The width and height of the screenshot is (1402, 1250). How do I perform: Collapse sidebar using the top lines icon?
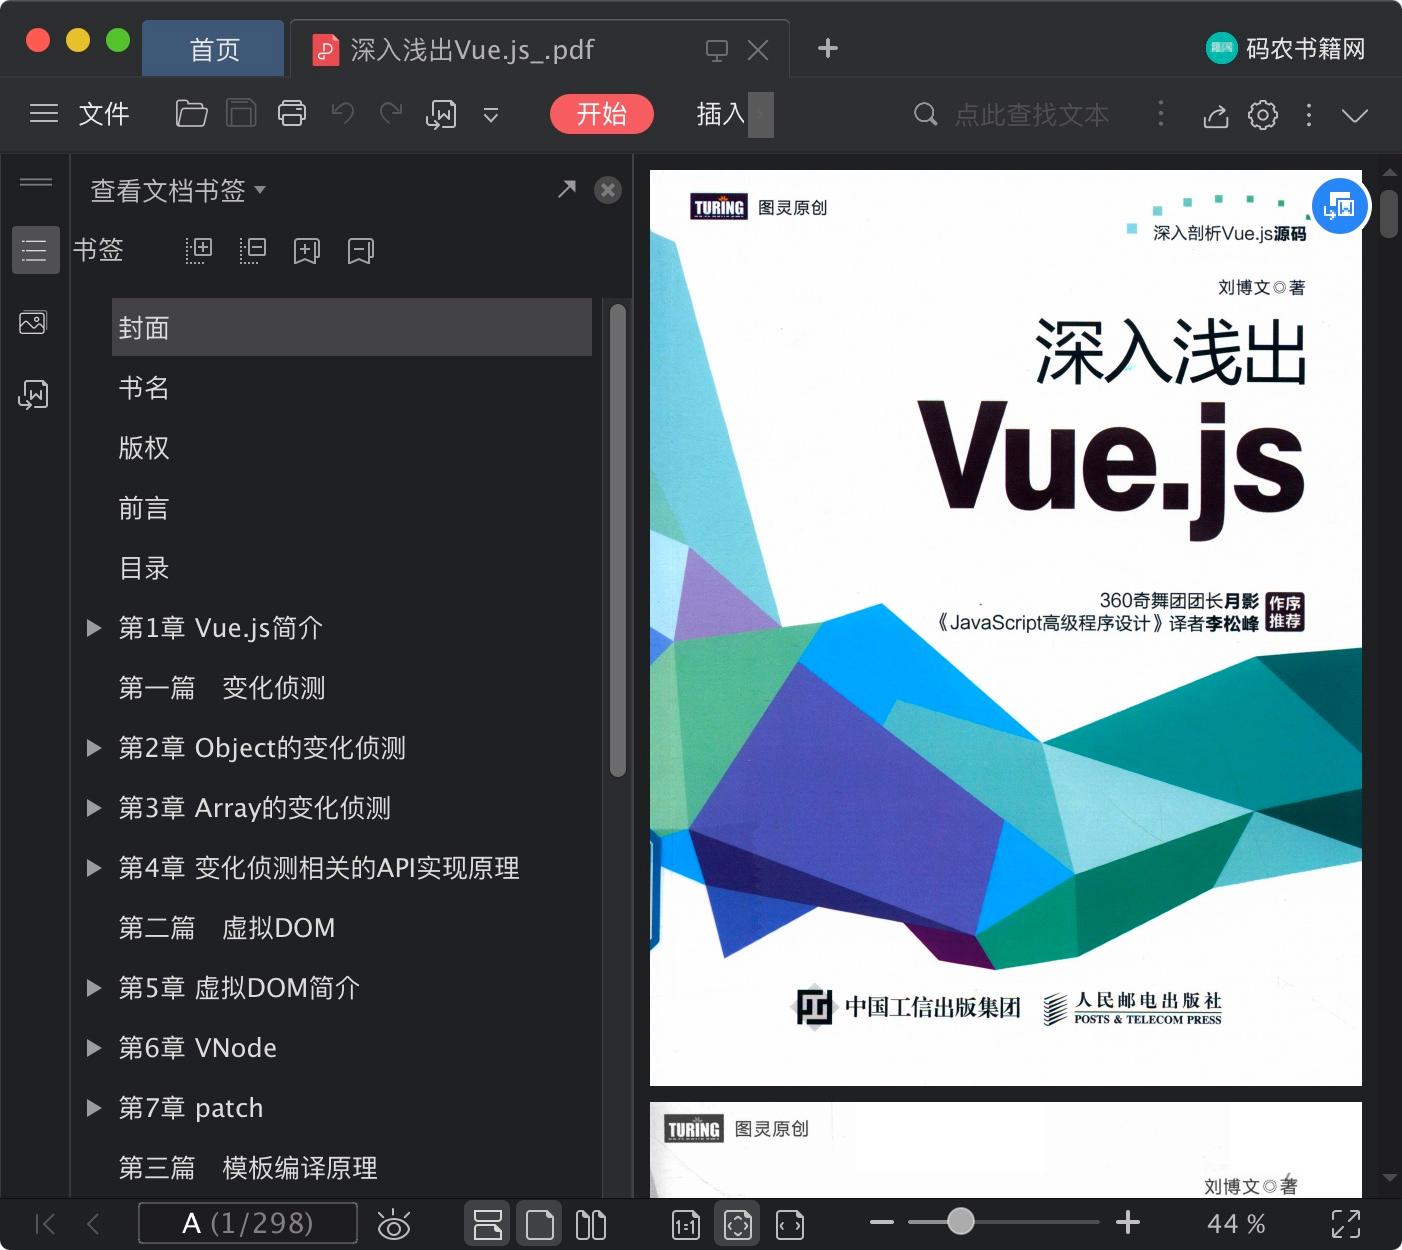point(35,182)
